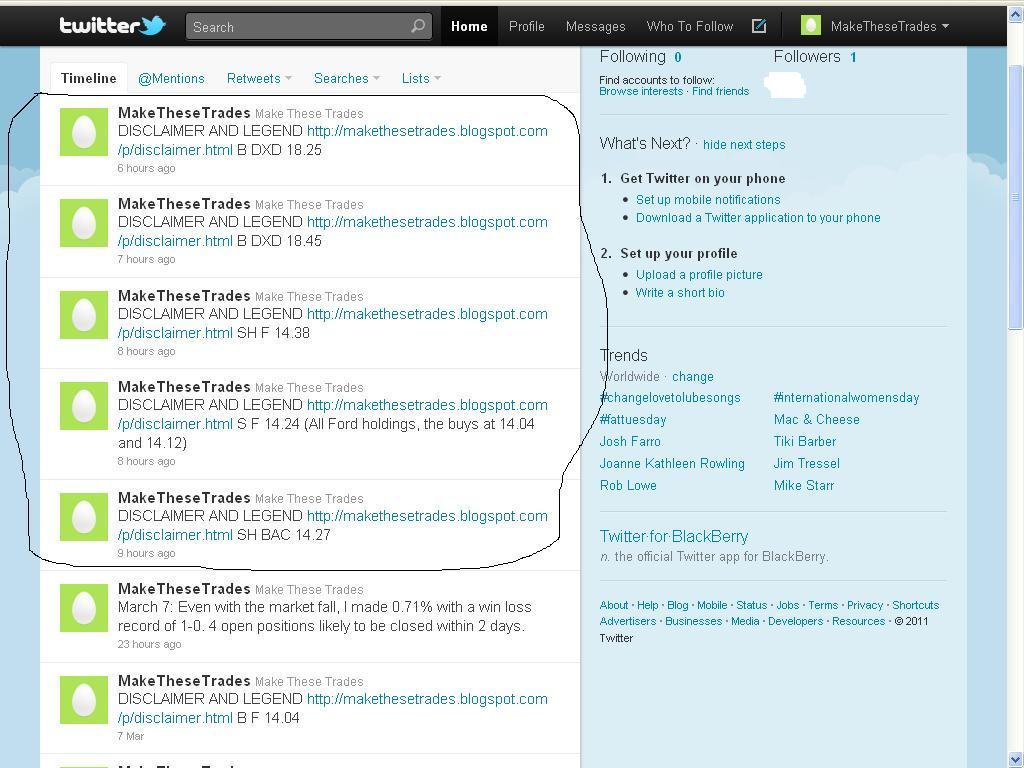1024x768 pixels.
Task: Click the MakeTheseTrades avatar in top bar
Action: [x=810, y=25]
